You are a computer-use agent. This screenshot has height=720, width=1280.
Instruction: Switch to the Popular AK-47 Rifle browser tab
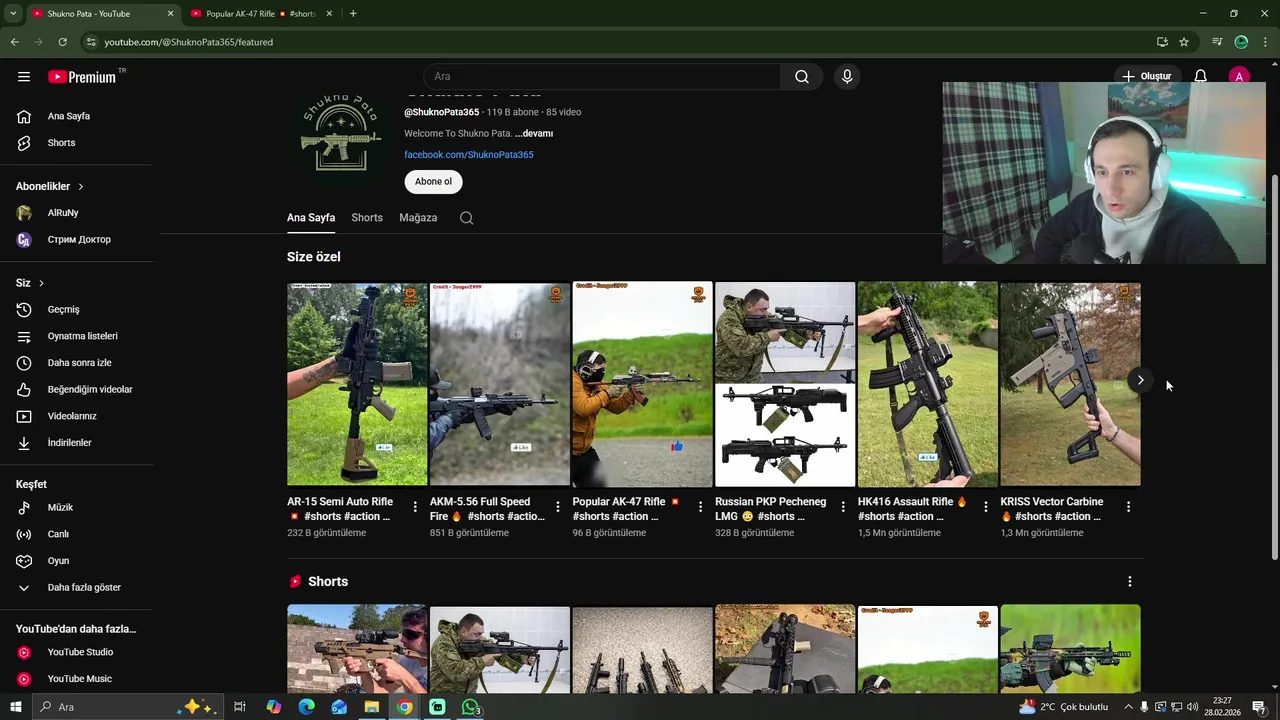coord(260,14)
